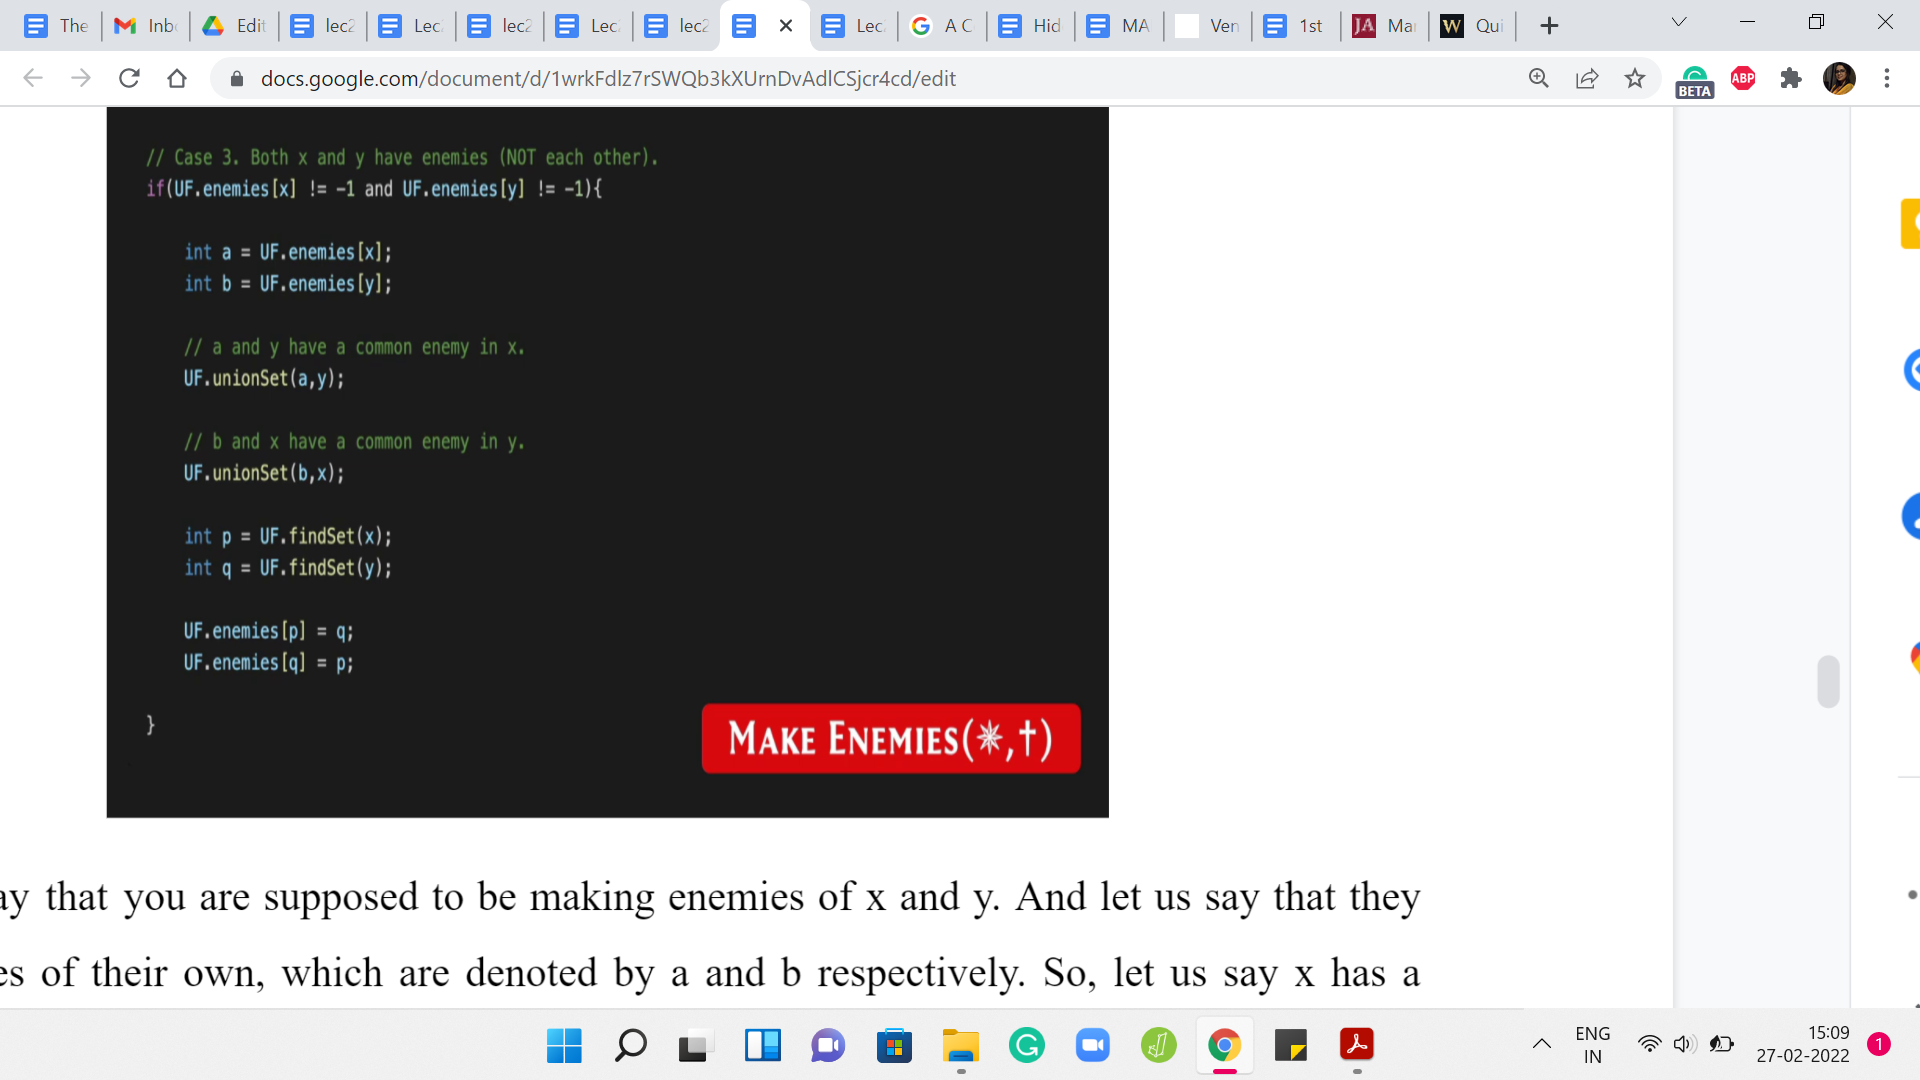The image size is (1920, 1080).
Task: Open the '1st' Docs tab
Action: coord(1295,26)
